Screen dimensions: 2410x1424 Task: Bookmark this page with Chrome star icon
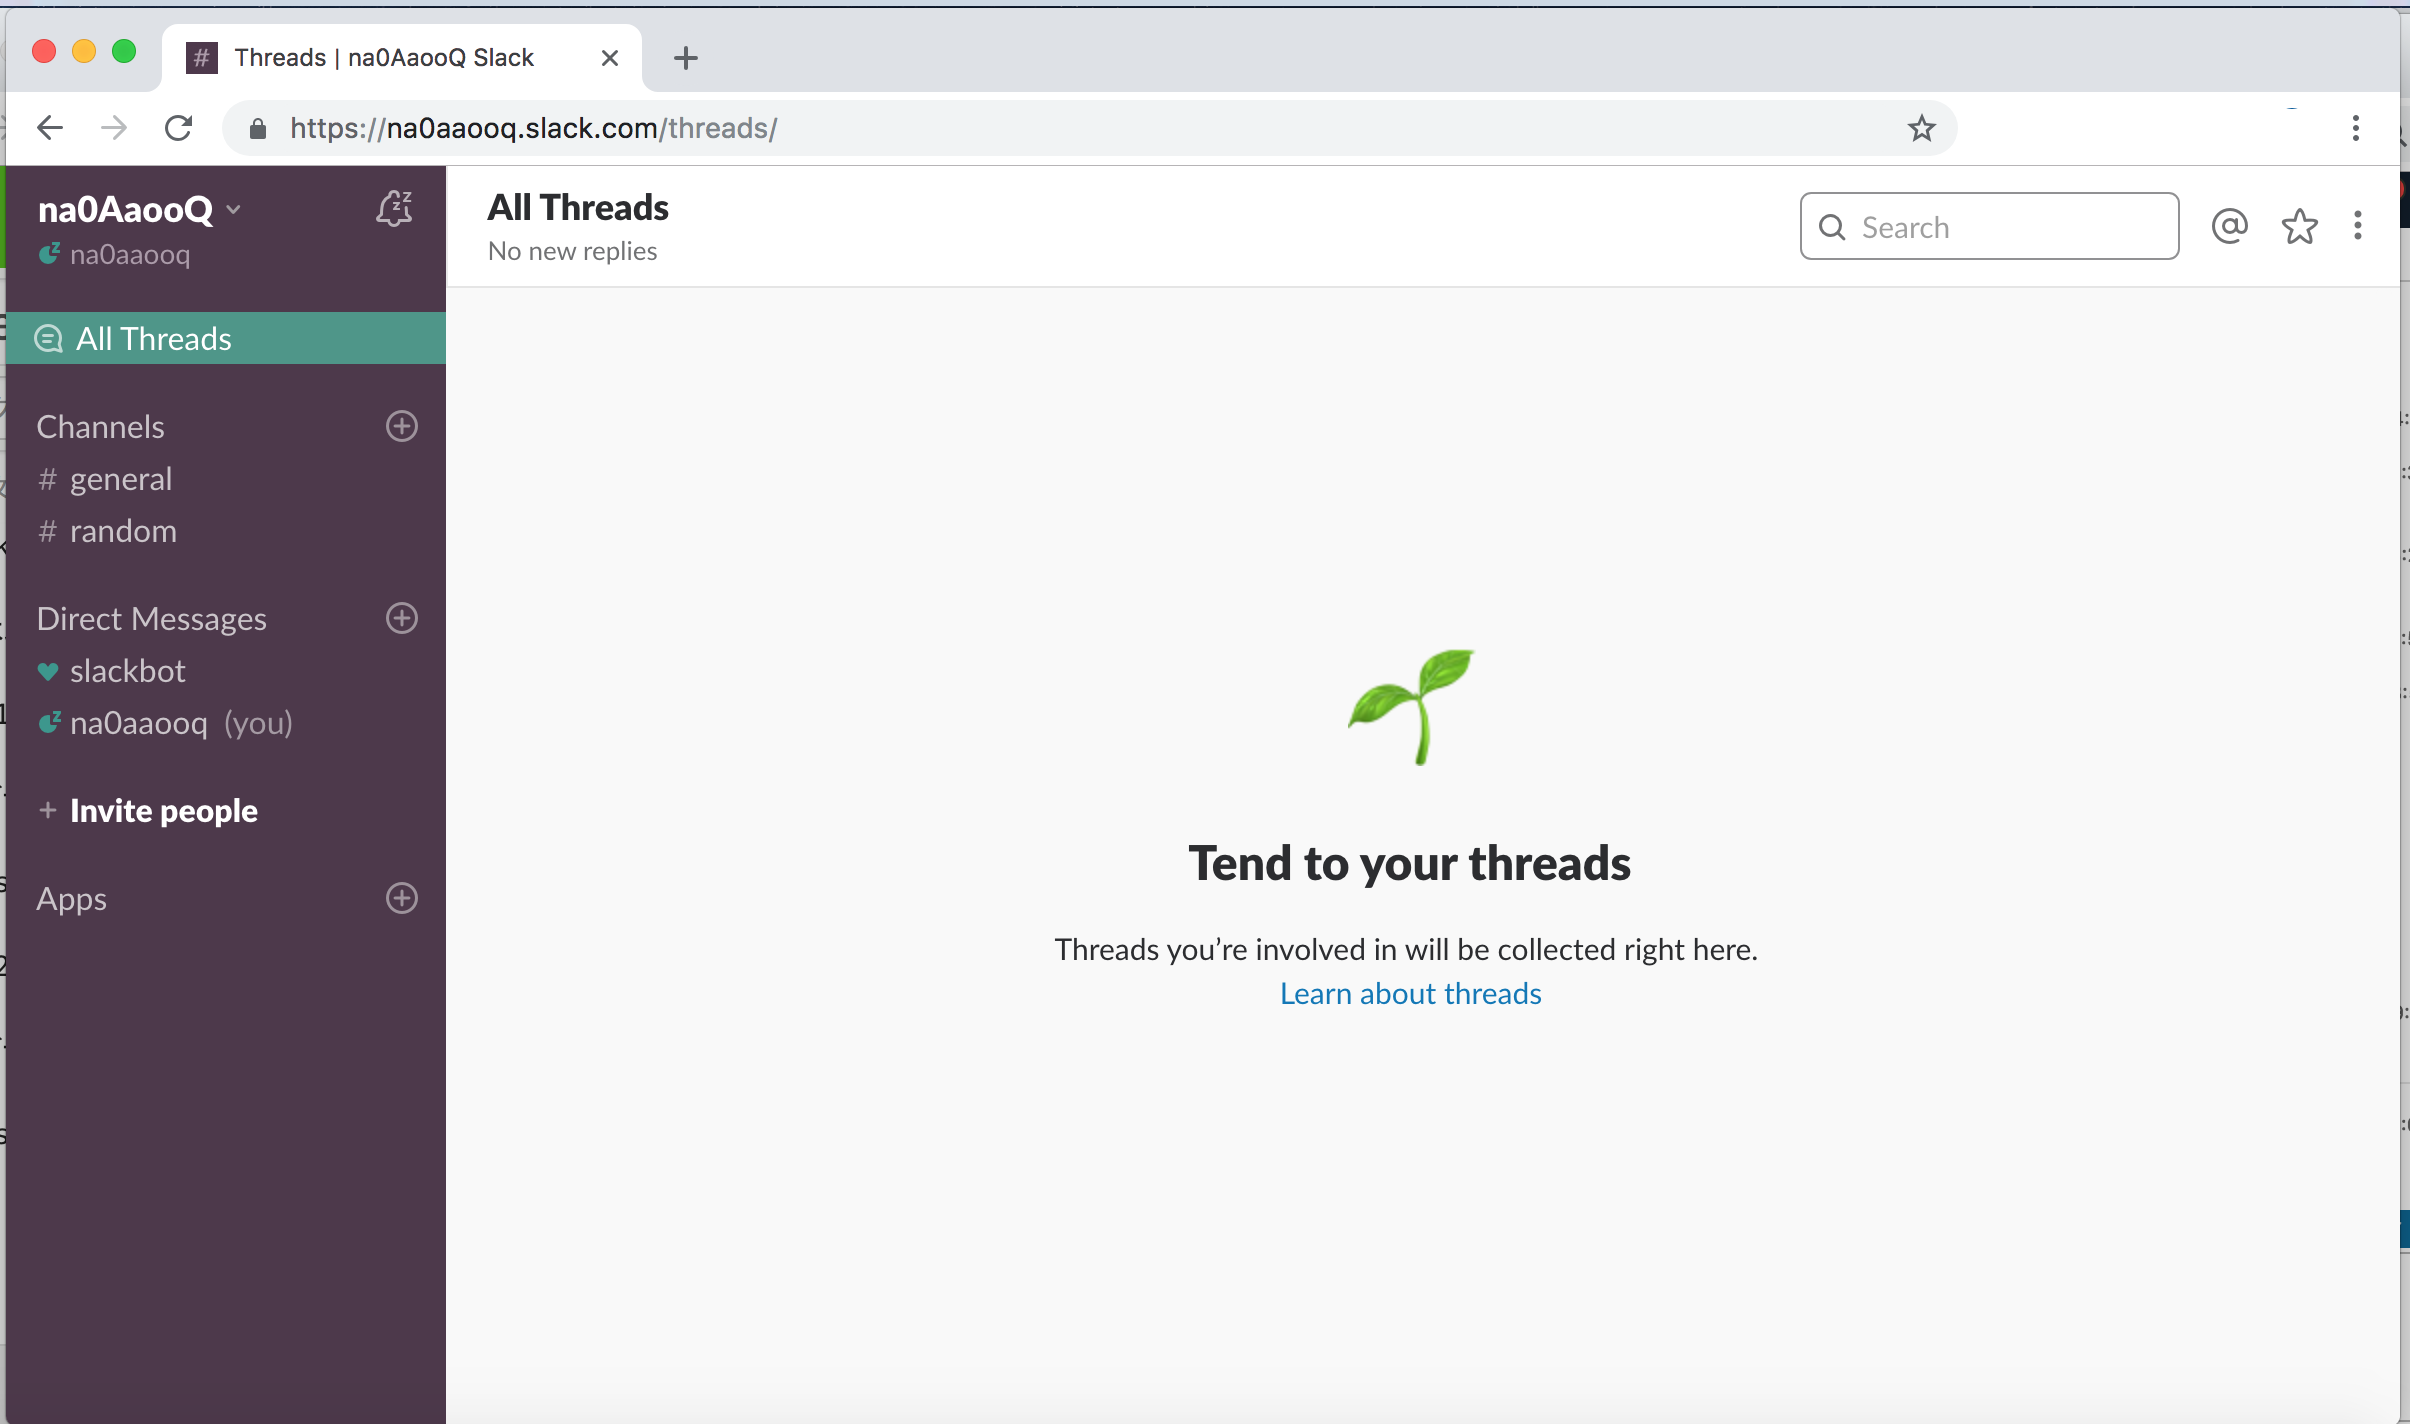point(1921,128)
